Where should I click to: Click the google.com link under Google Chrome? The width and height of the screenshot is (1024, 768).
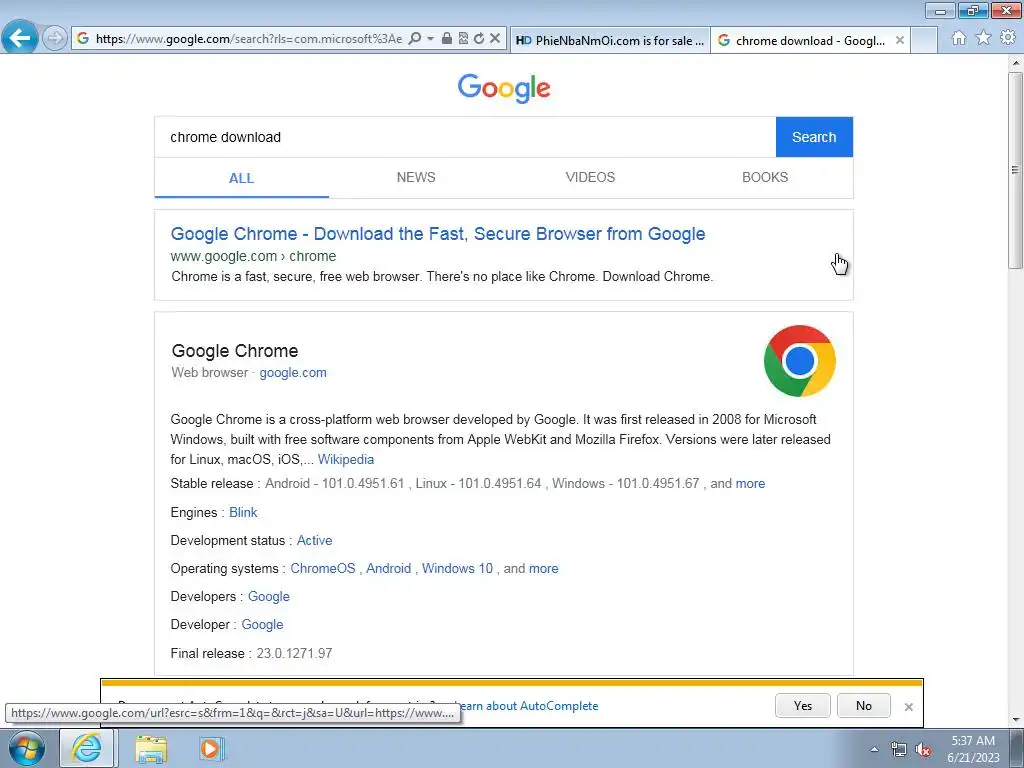point(293,373)
